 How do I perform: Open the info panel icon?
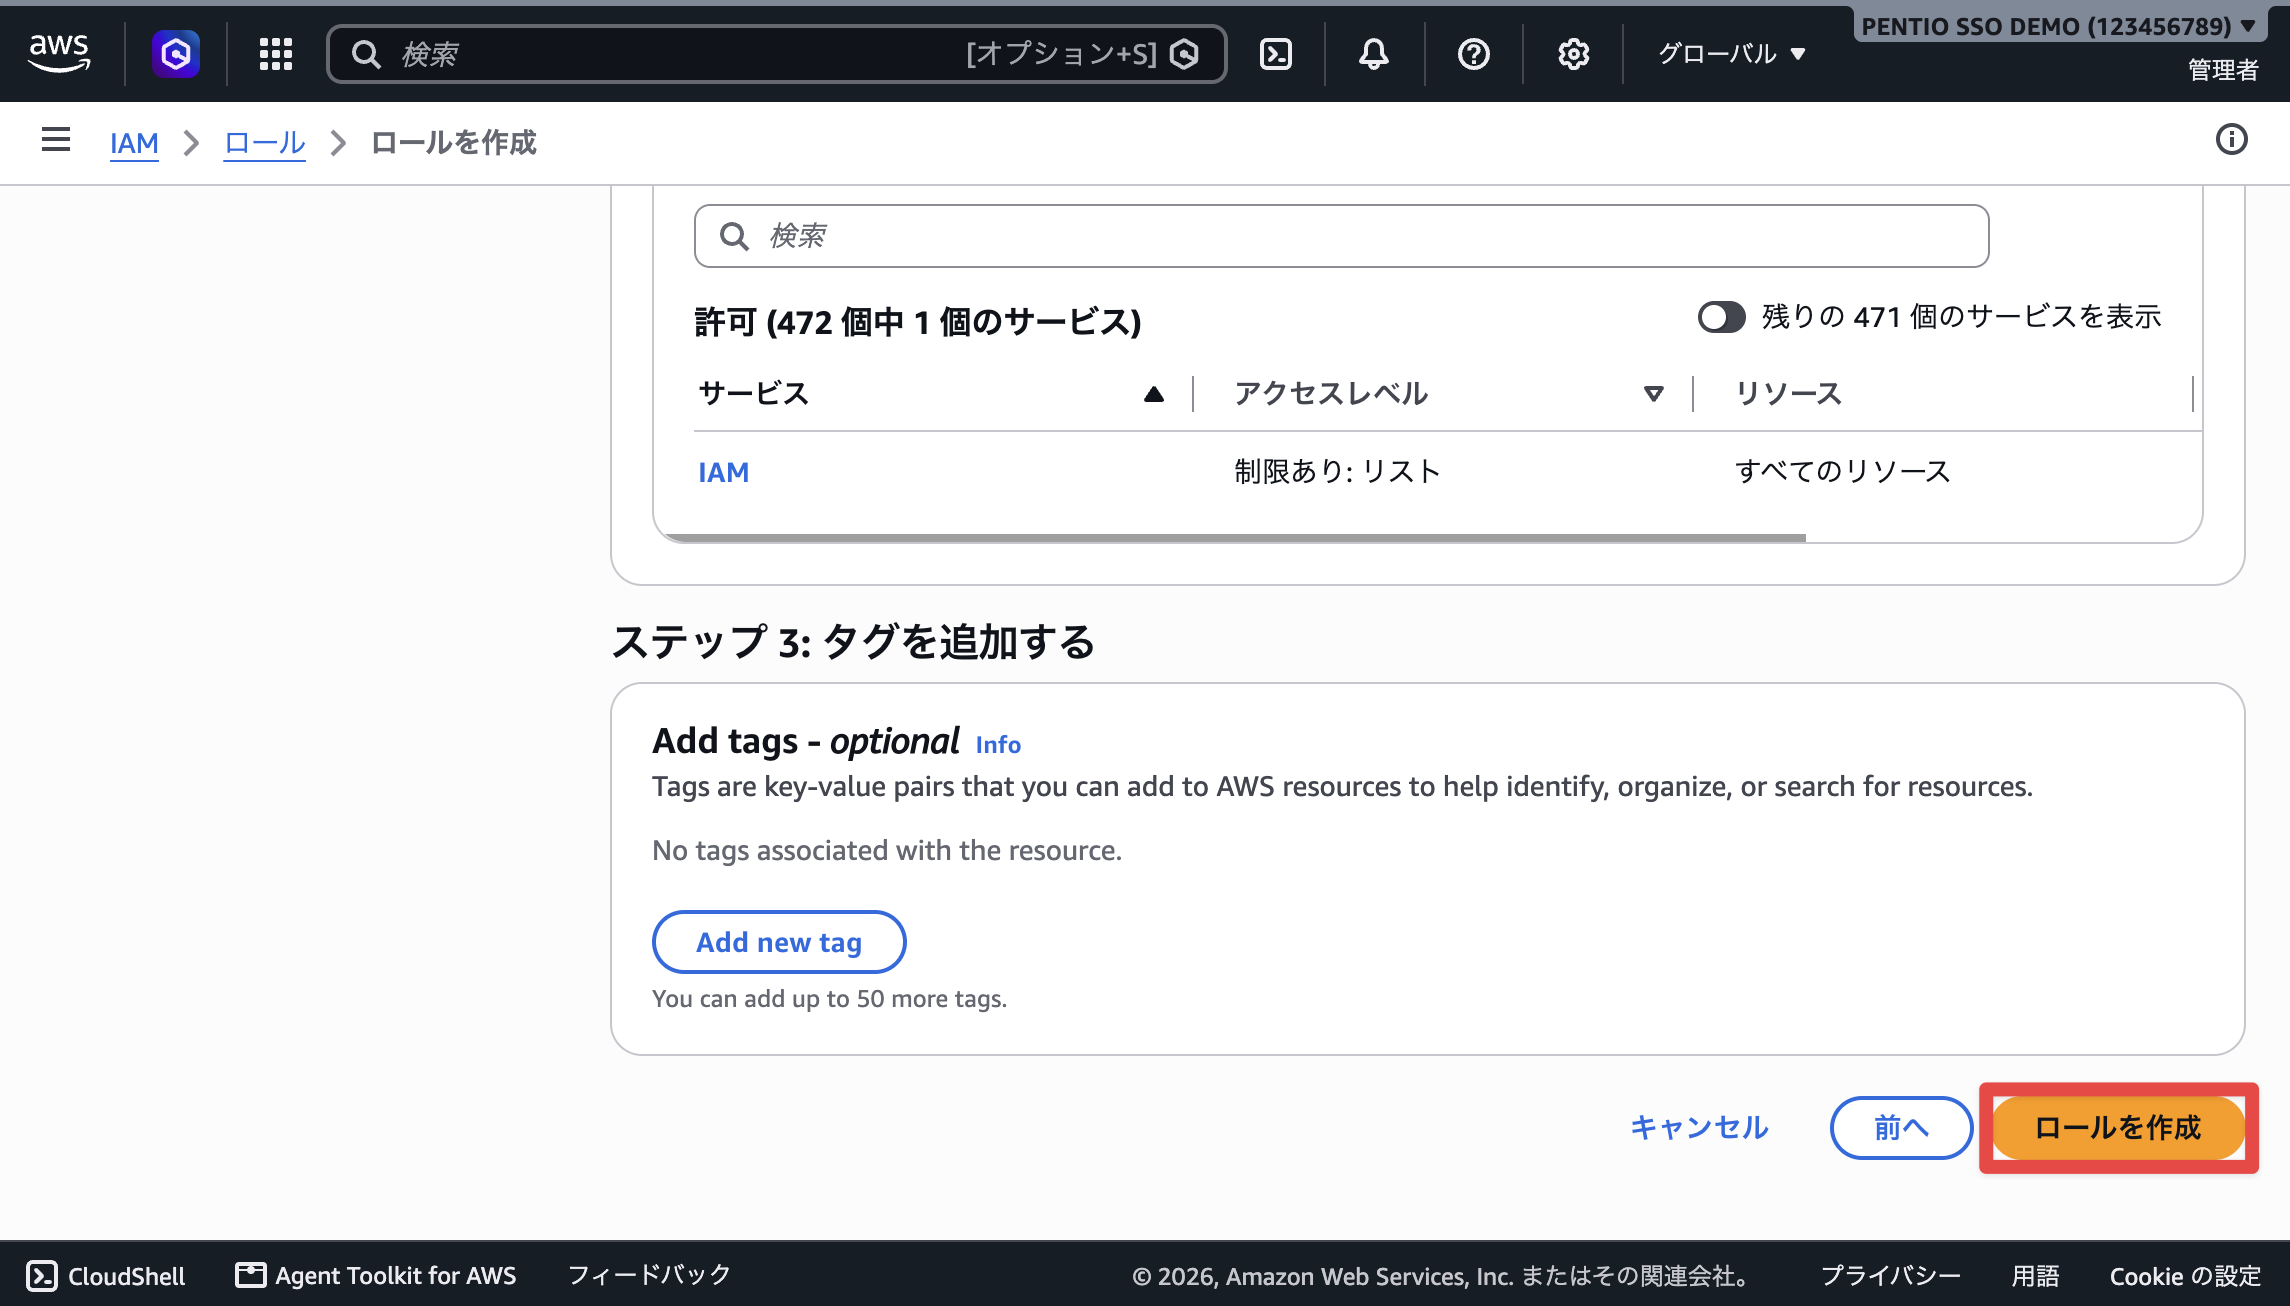(2232, 140)
